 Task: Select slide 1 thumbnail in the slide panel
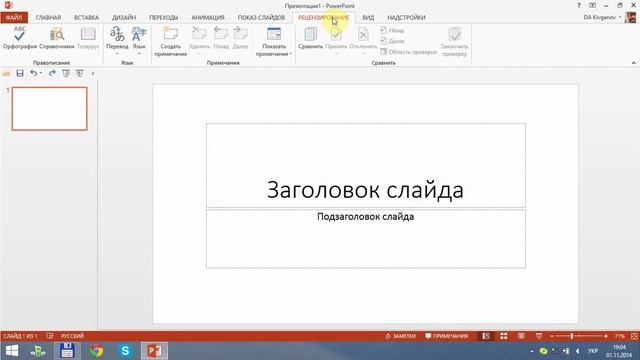(49, 109)
